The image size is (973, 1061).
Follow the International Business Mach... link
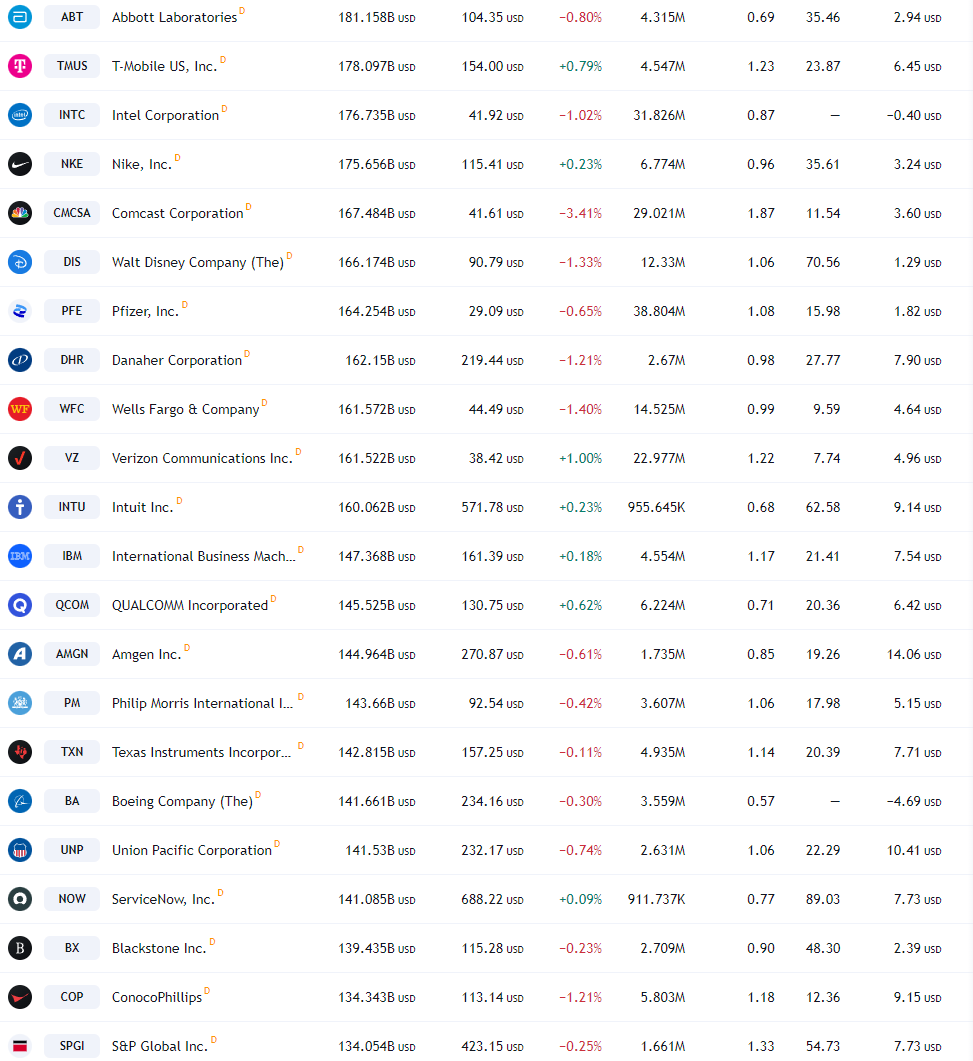tap(204, 556)
